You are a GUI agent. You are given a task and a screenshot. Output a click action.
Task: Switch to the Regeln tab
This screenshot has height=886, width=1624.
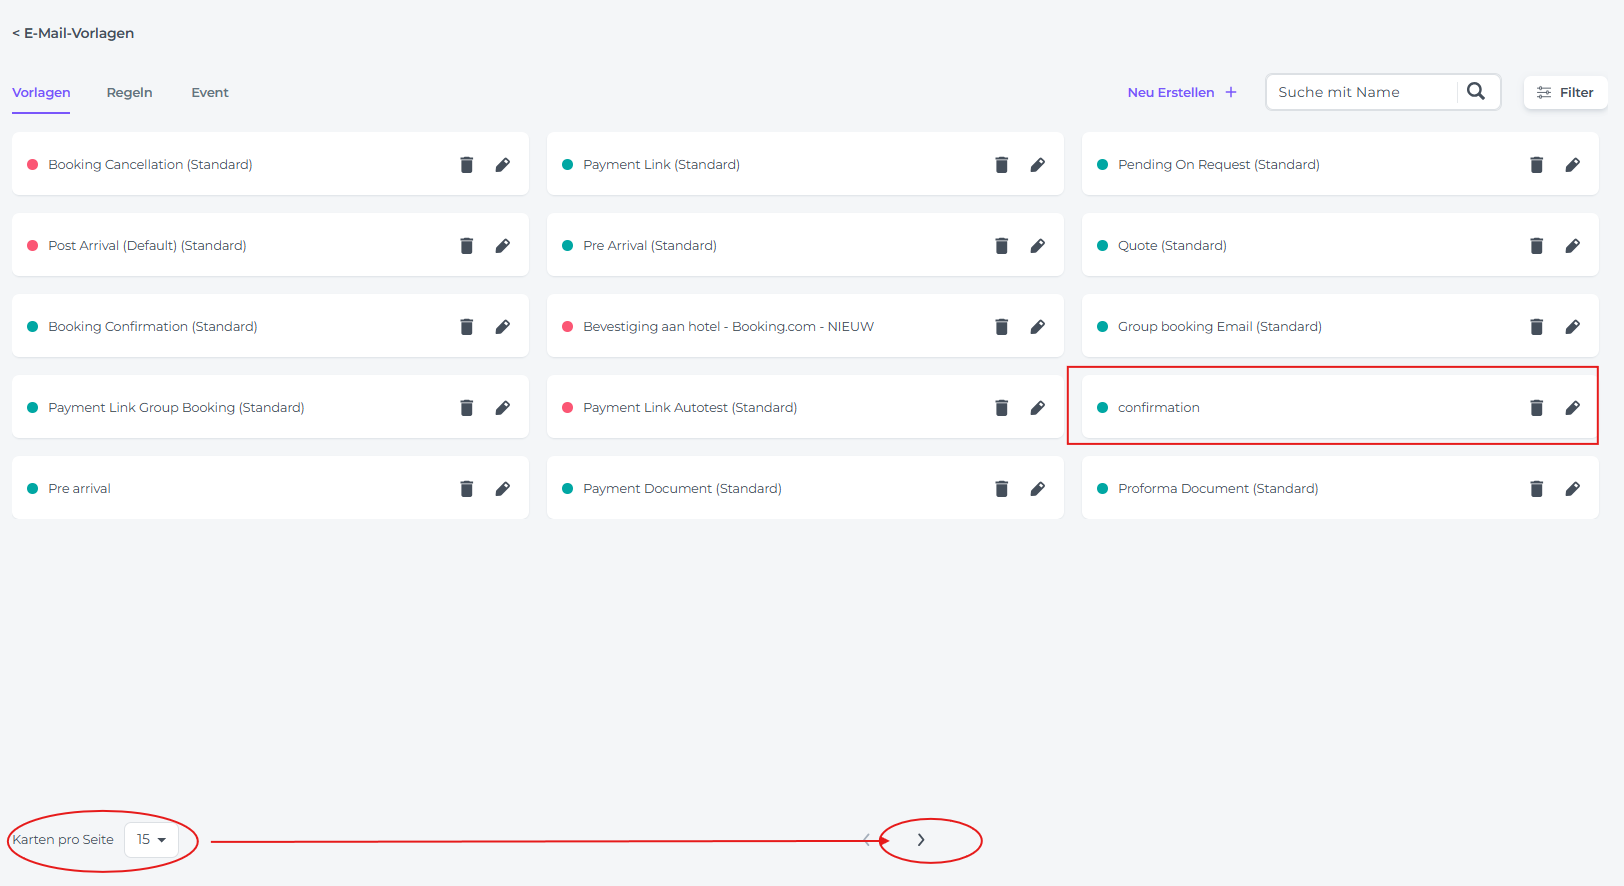(x=129, y=93)
